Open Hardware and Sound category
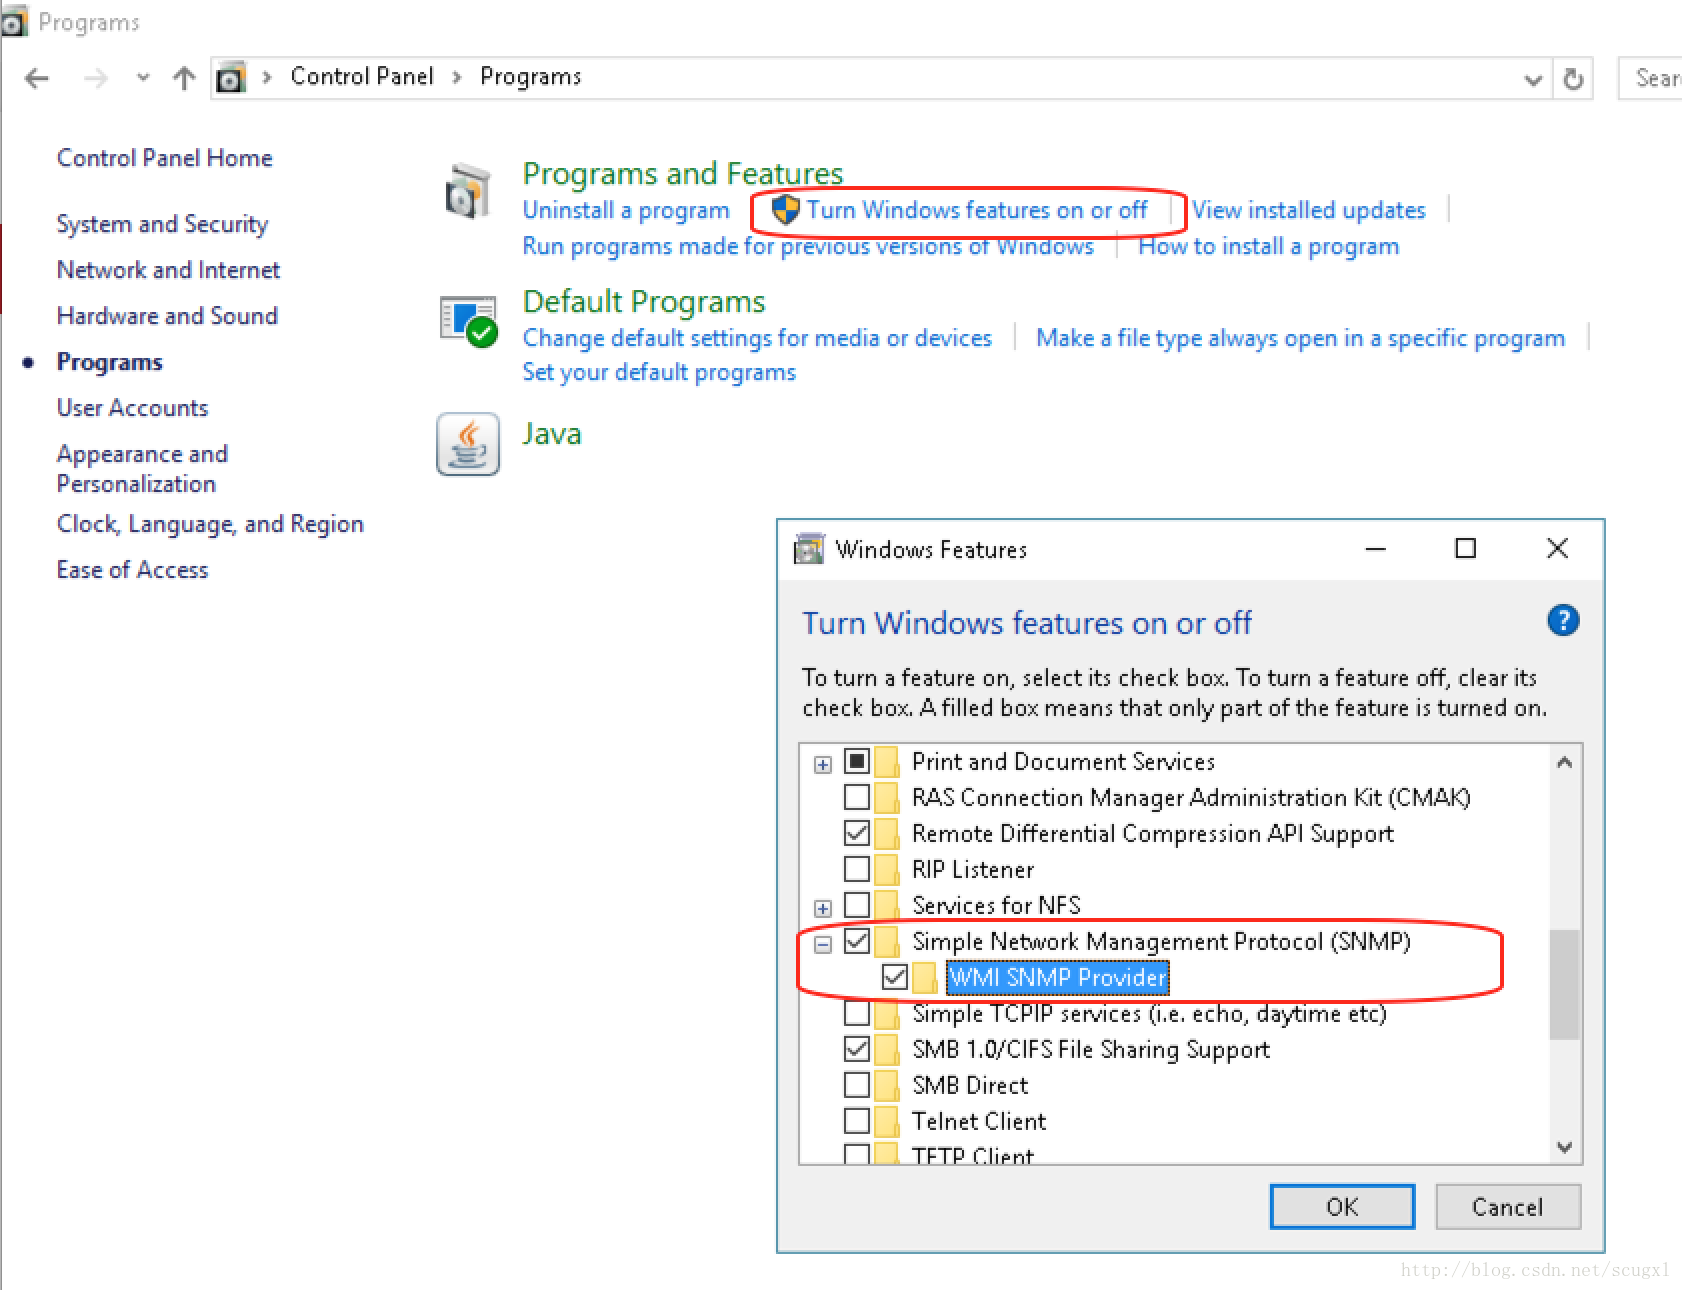Image resolution: width=1682 pixels, height=1290 pixels. coord(167,316)
